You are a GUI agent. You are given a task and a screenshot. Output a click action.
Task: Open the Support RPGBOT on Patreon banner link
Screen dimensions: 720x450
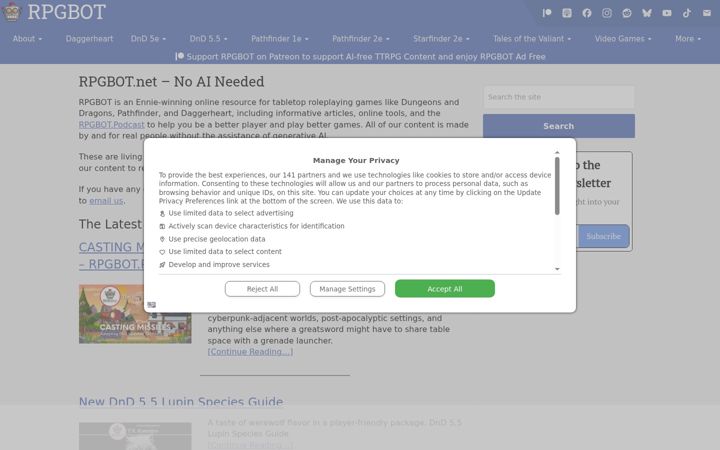tap(360, 57)
